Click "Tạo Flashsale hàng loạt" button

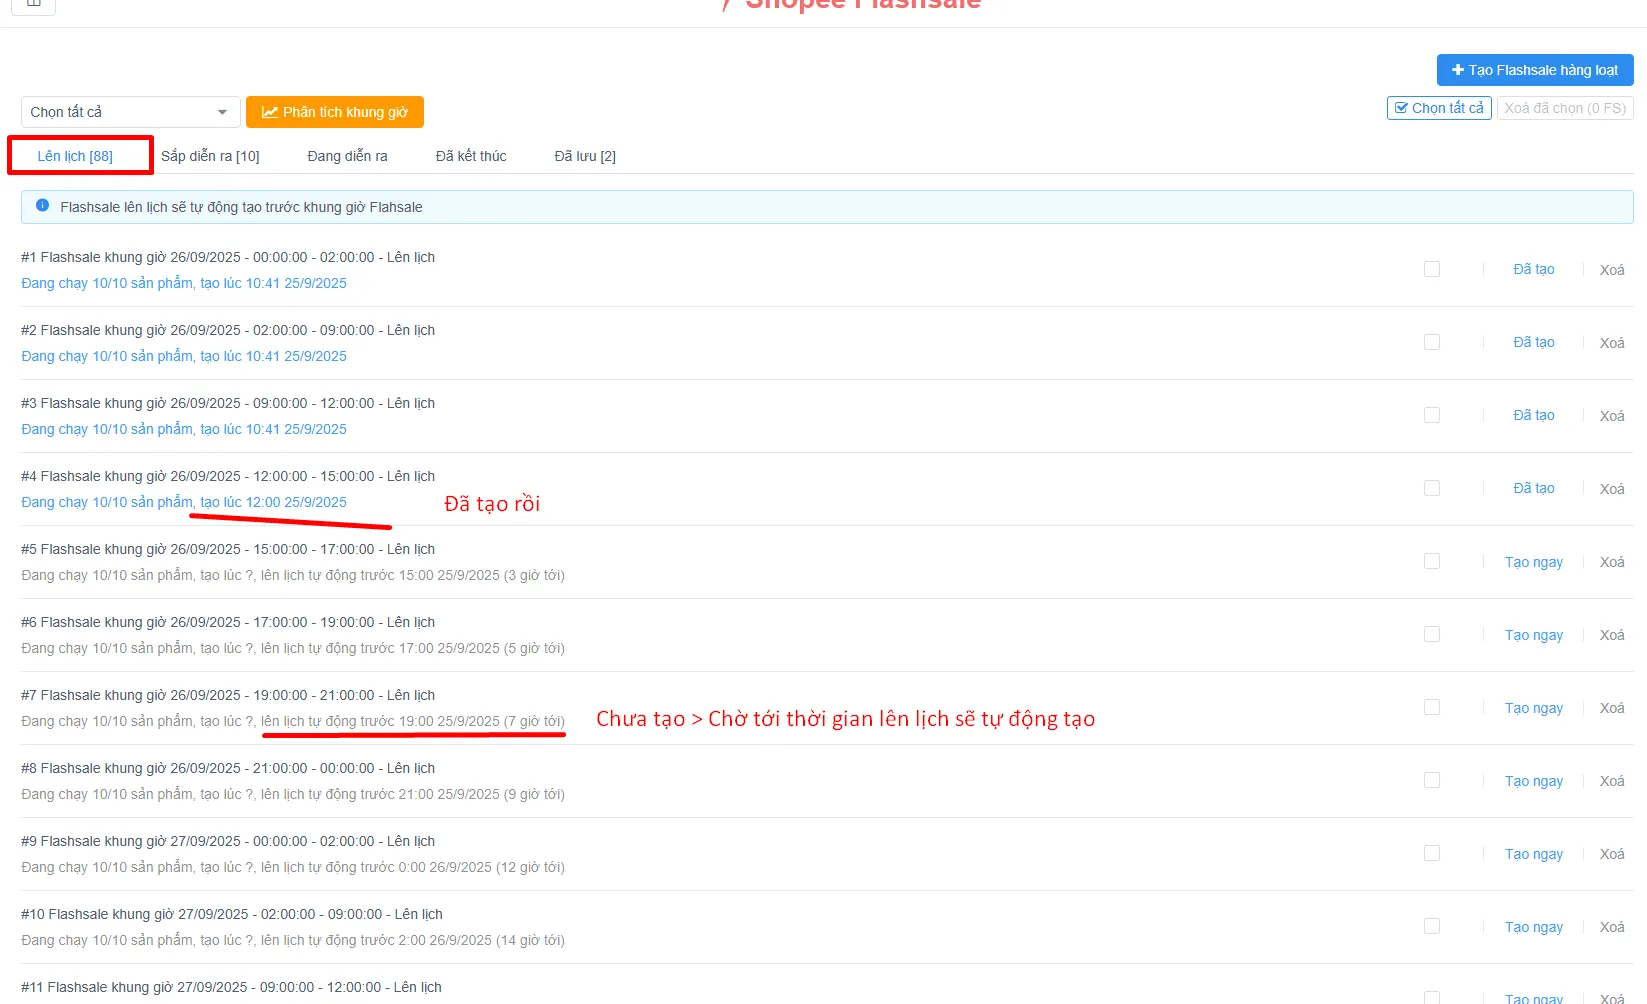(x=1535, y=70)
